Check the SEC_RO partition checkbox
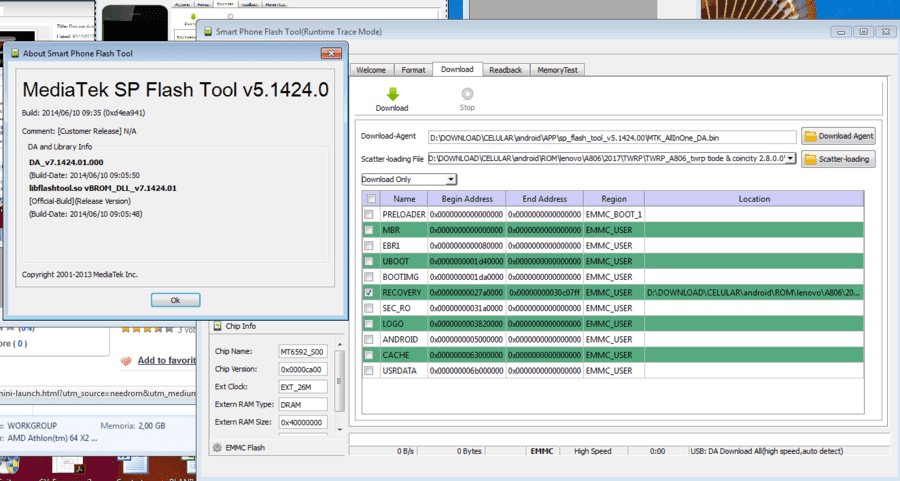The width and height of the screenshot is (900, 481). [369, 308]
